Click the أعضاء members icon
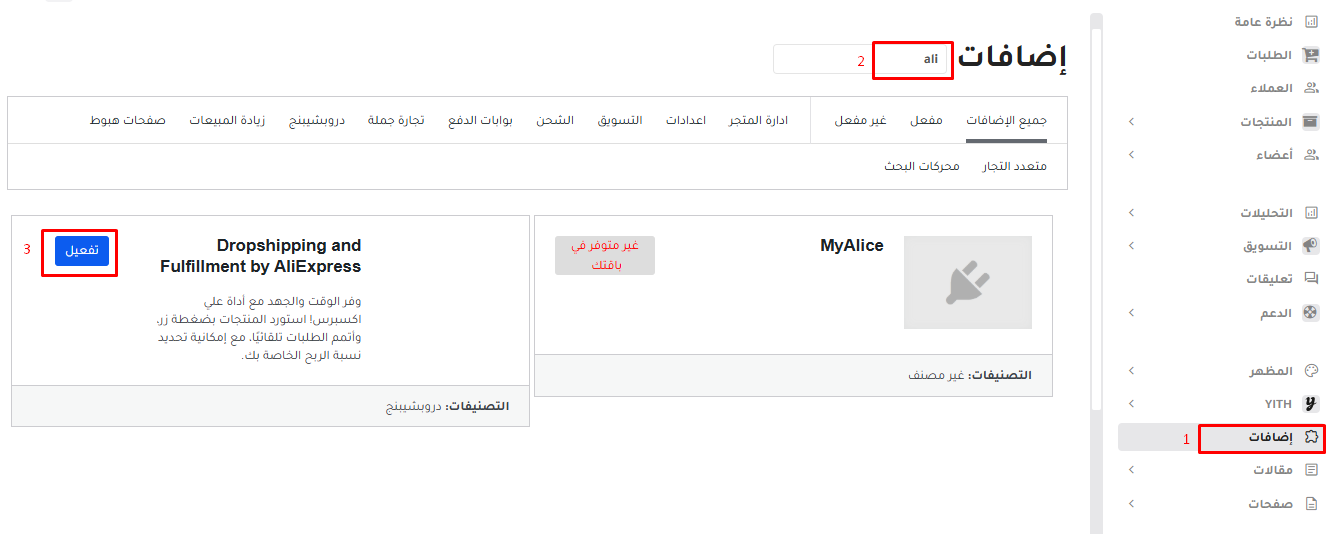The height and width of the screenshot is (534, 1328). (x=1311, y=154)
